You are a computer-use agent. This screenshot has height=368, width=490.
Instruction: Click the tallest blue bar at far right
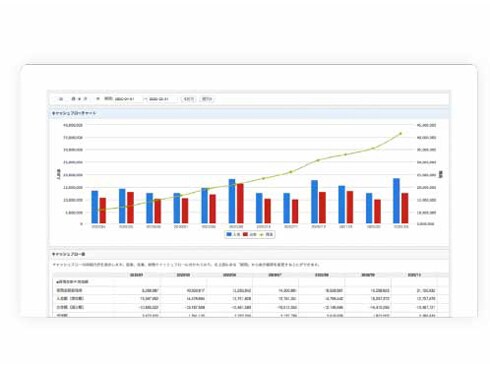[x=396, y=201]
